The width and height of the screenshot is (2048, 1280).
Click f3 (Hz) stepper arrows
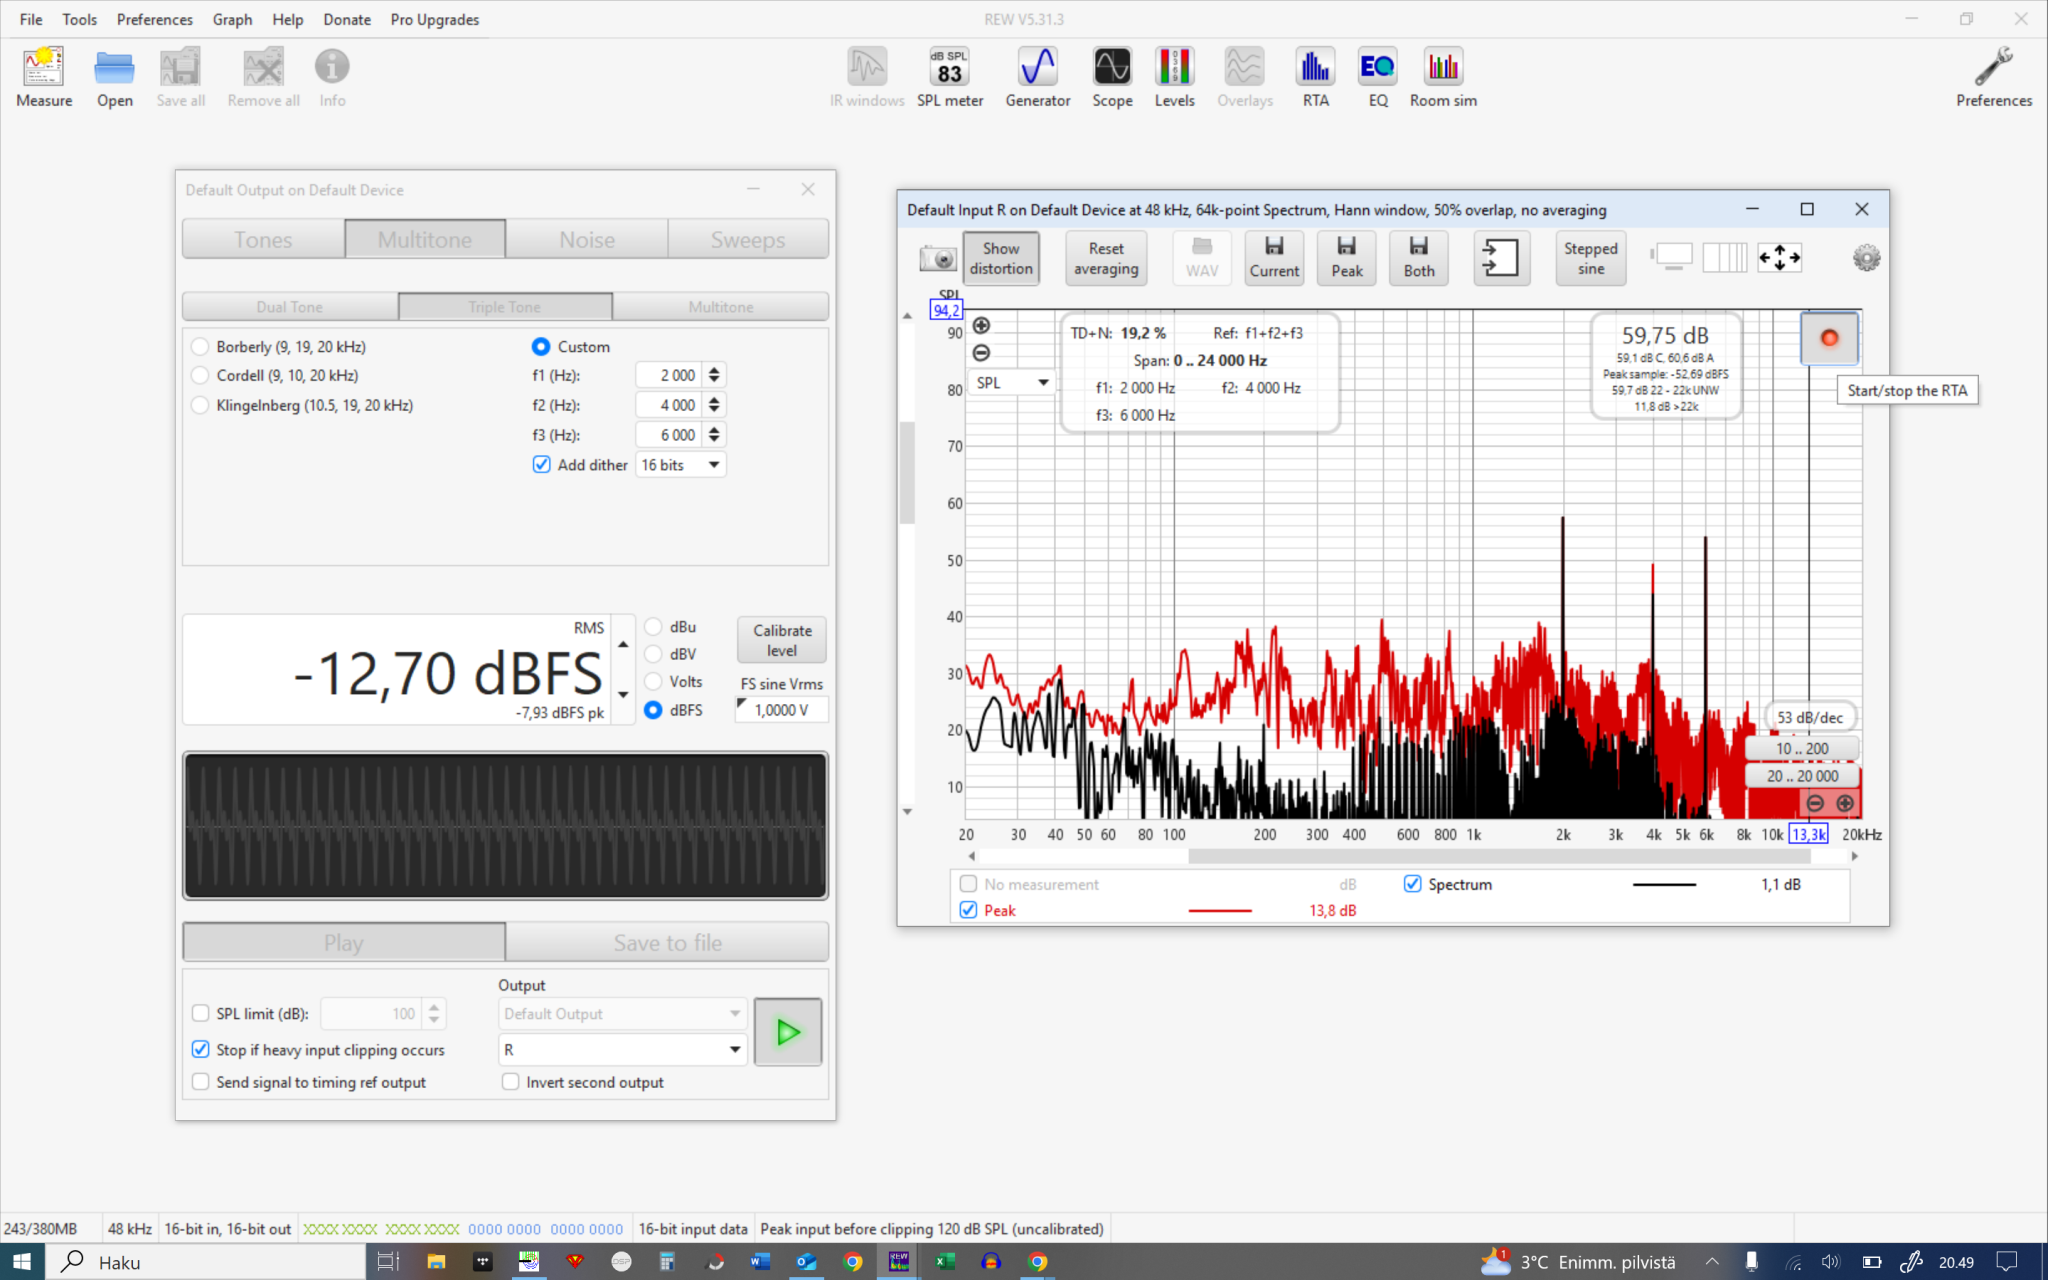(x=714, y=435)
